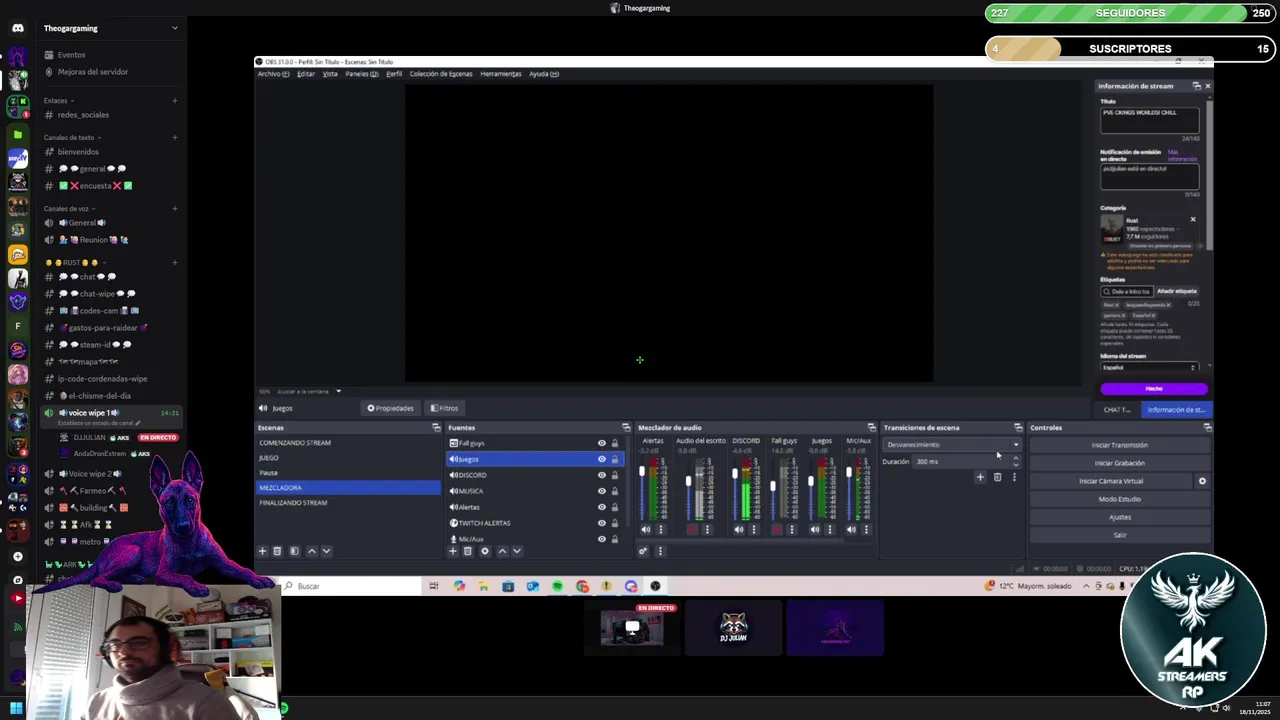Move the selected scene down in Escenas
Image resolution: width=1280 pixels, height=720 pixels.
(325, 551)
